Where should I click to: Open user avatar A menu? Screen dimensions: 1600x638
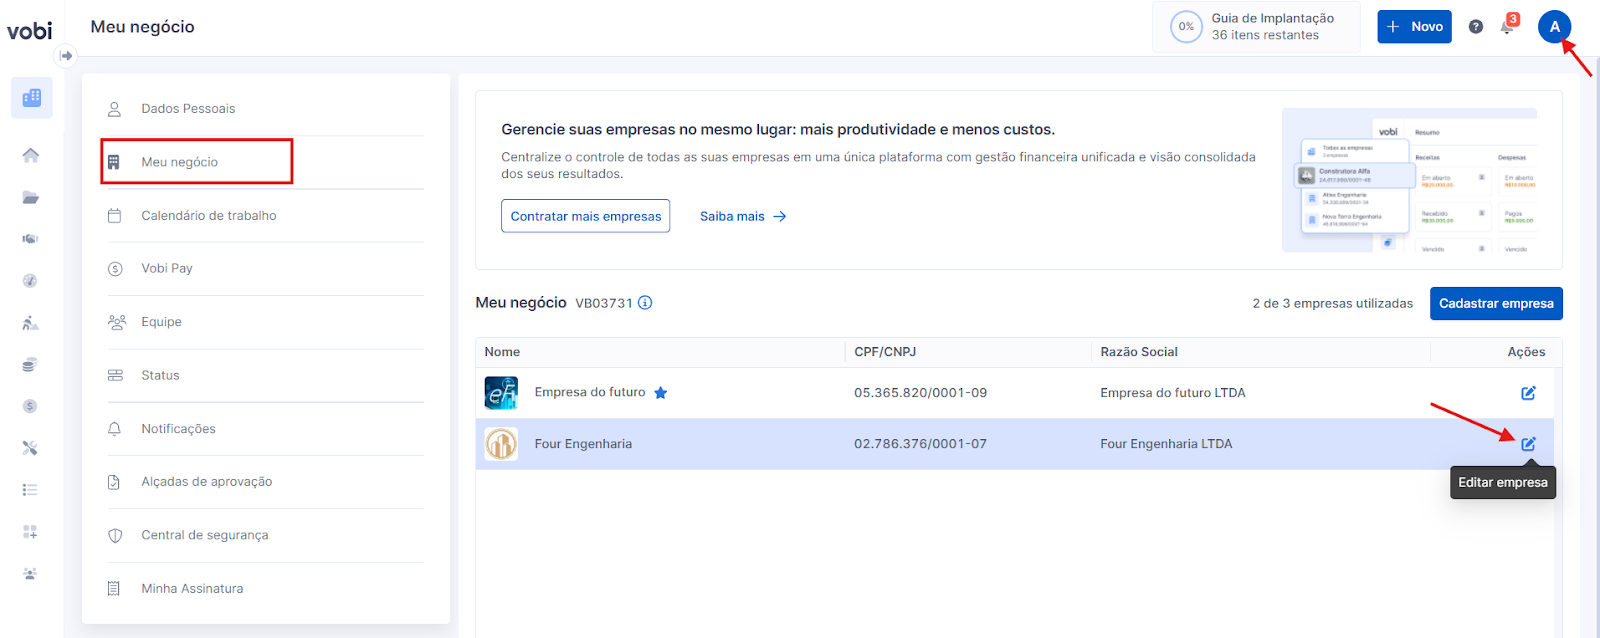1554,27
